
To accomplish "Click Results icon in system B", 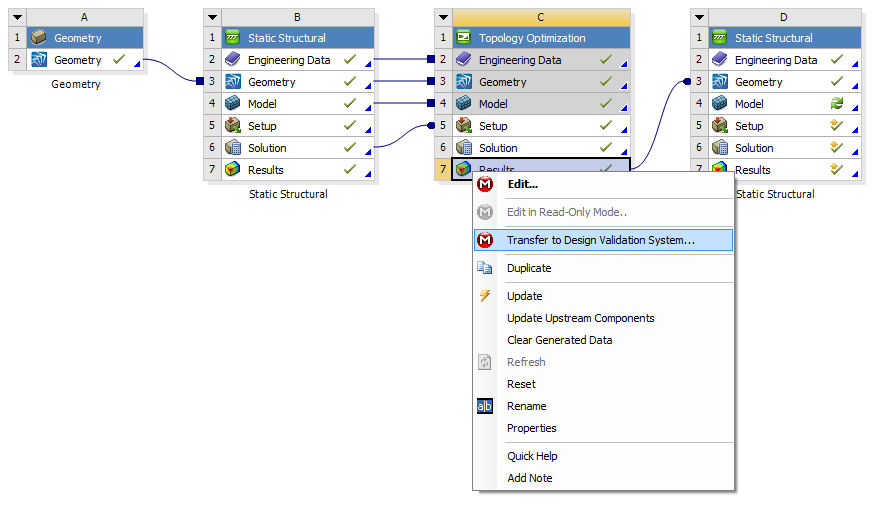I will point(233,169).
